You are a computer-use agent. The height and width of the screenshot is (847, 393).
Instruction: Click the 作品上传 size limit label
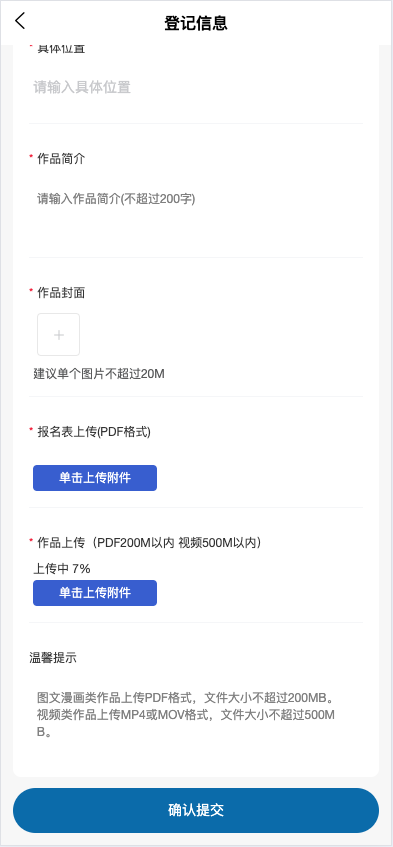click(152, 543)
